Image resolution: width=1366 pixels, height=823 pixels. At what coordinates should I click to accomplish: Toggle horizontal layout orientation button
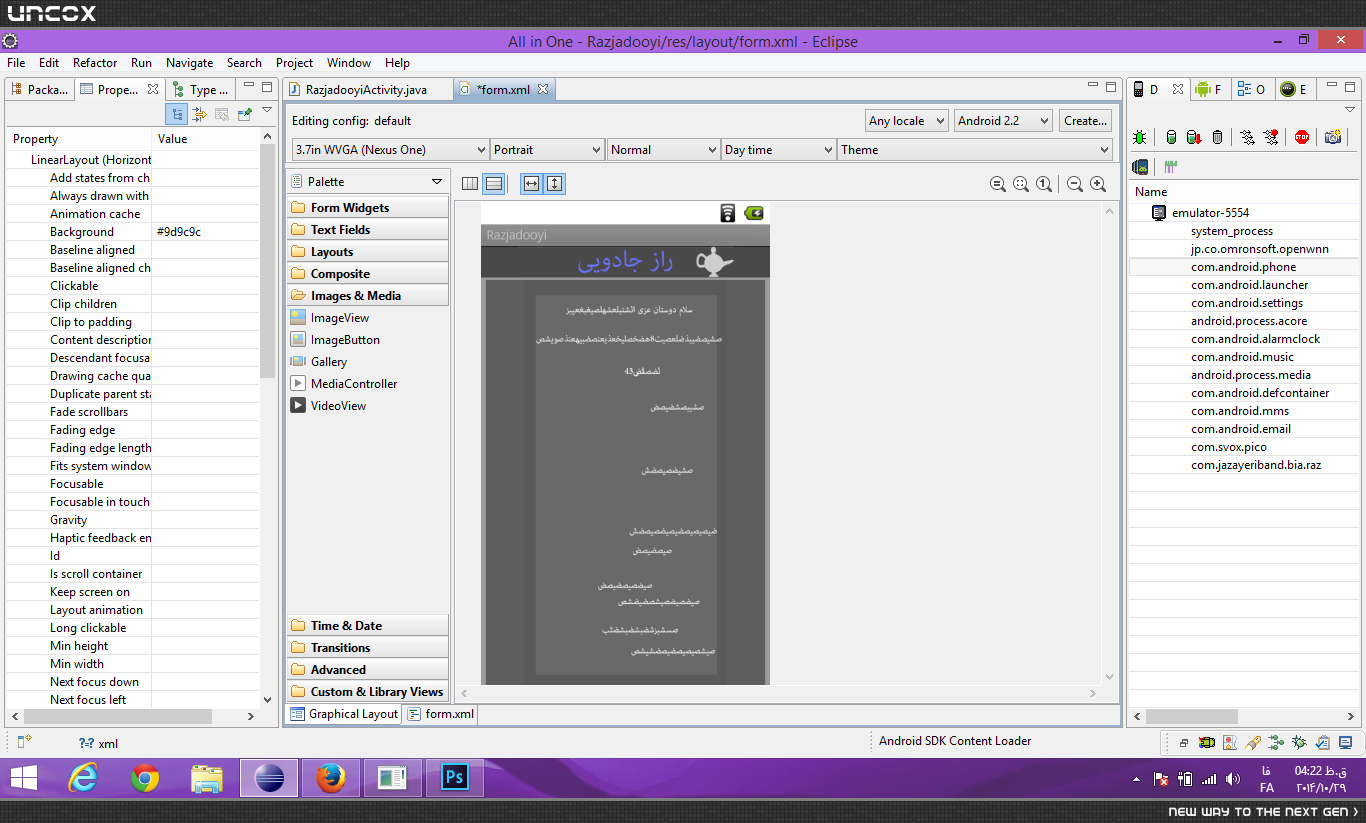[x=470, y=184]
